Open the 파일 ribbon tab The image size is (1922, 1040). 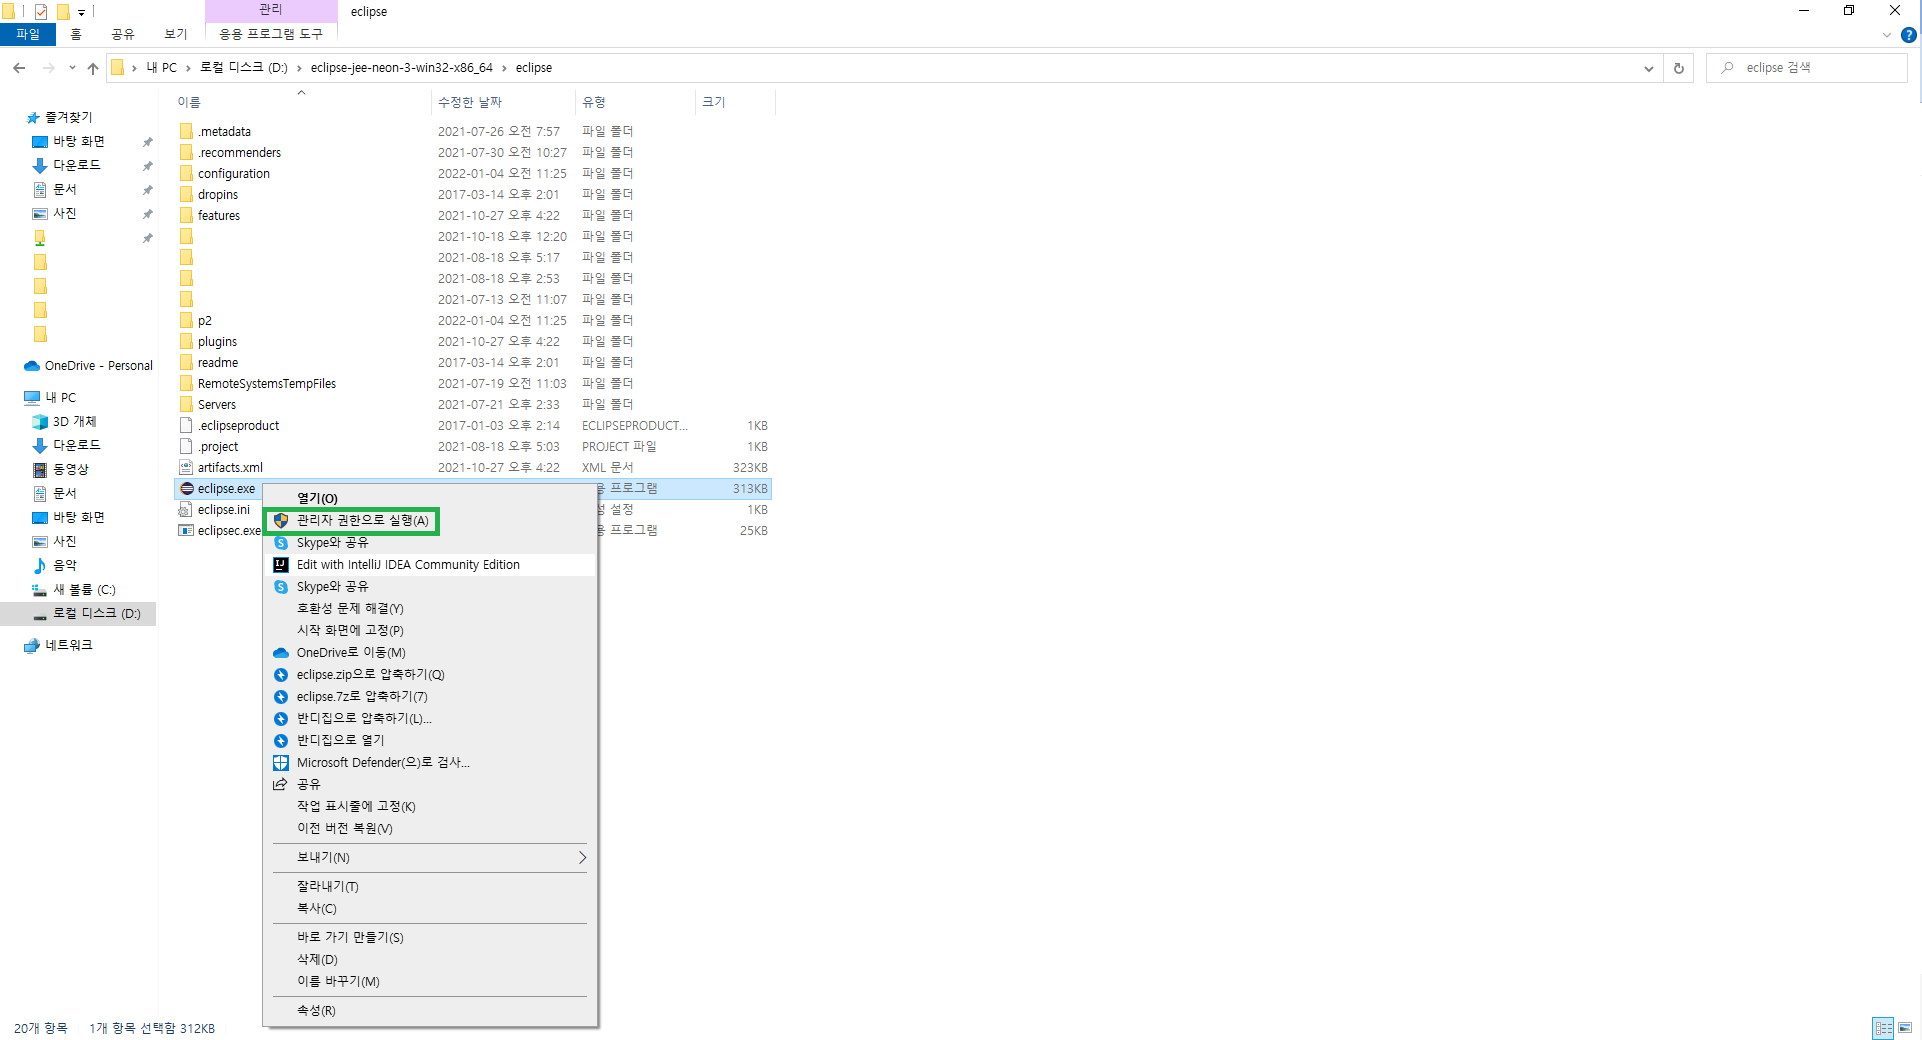tap(28, 34)
